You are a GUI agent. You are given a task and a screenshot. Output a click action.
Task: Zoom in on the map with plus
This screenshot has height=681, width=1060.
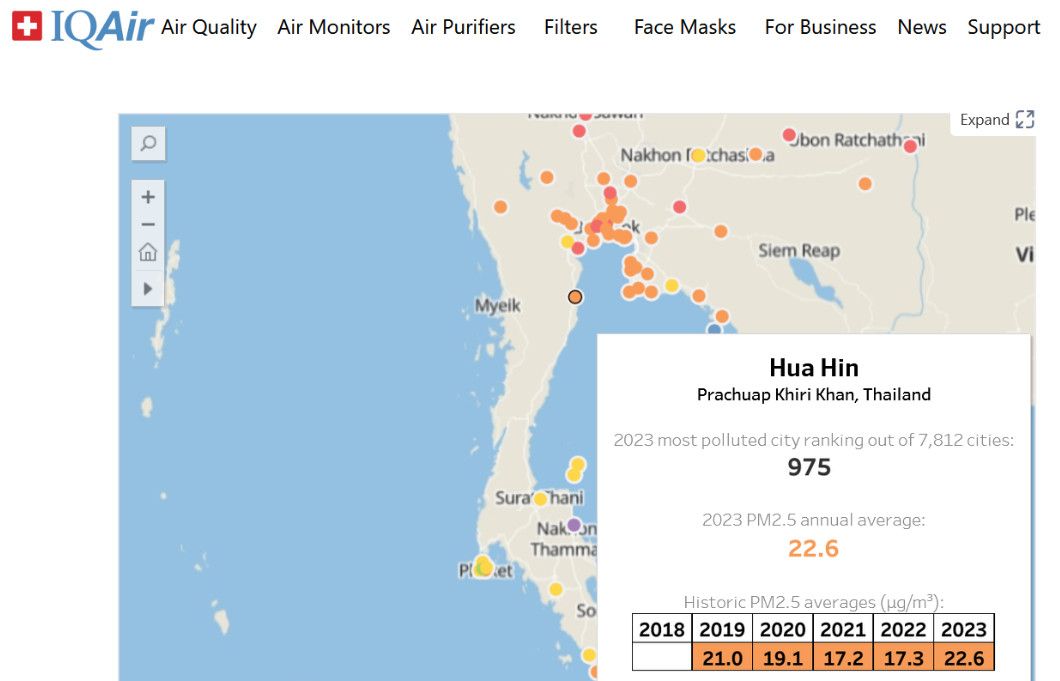pyautogui.click(x=148, y=197)
